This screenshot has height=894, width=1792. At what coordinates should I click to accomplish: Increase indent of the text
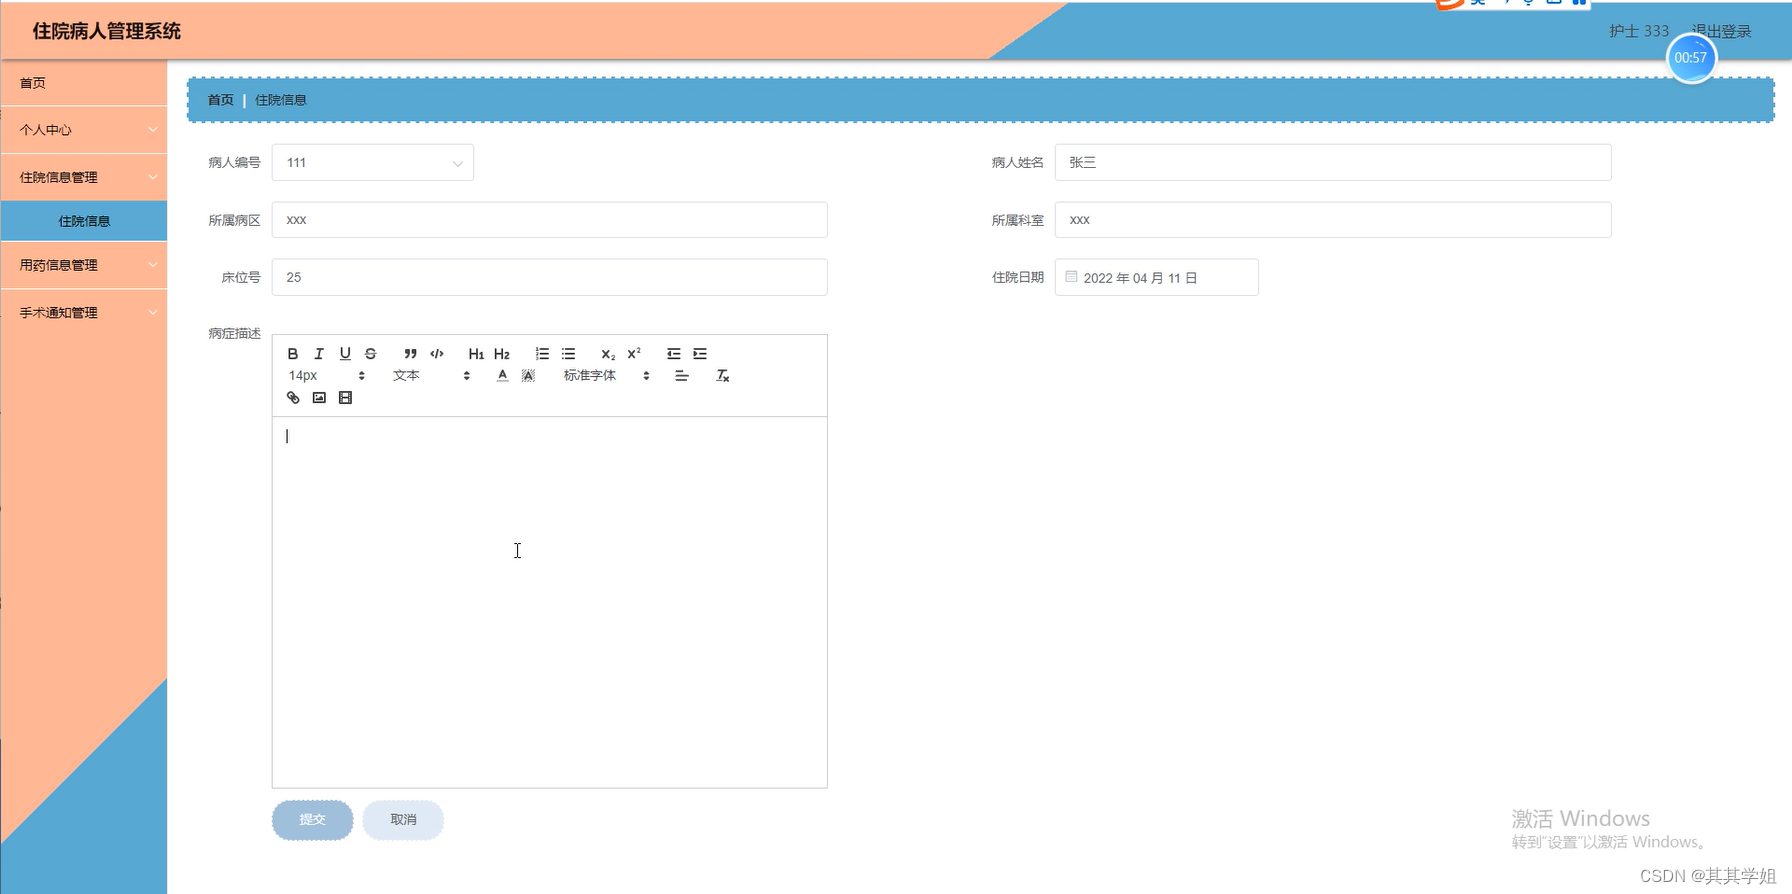point(700,354)
